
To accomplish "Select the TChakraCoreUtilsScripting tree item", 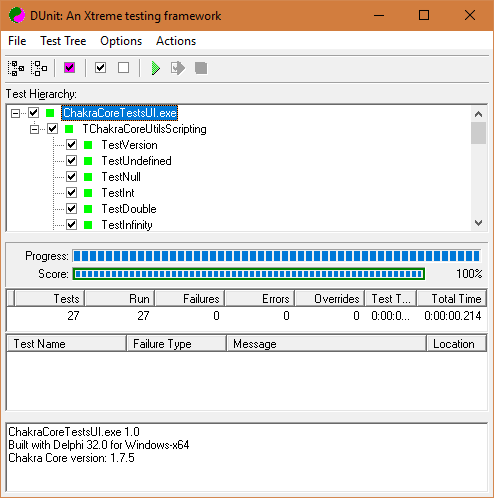I will [144, 129].
